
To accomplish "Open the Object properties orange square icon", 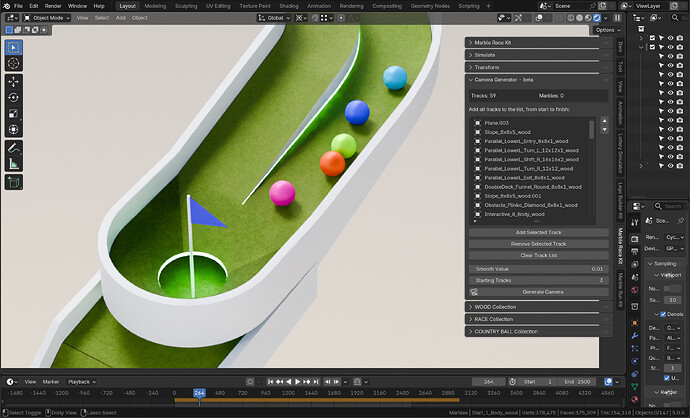I will pyautogui.click(x=635, y=323).
